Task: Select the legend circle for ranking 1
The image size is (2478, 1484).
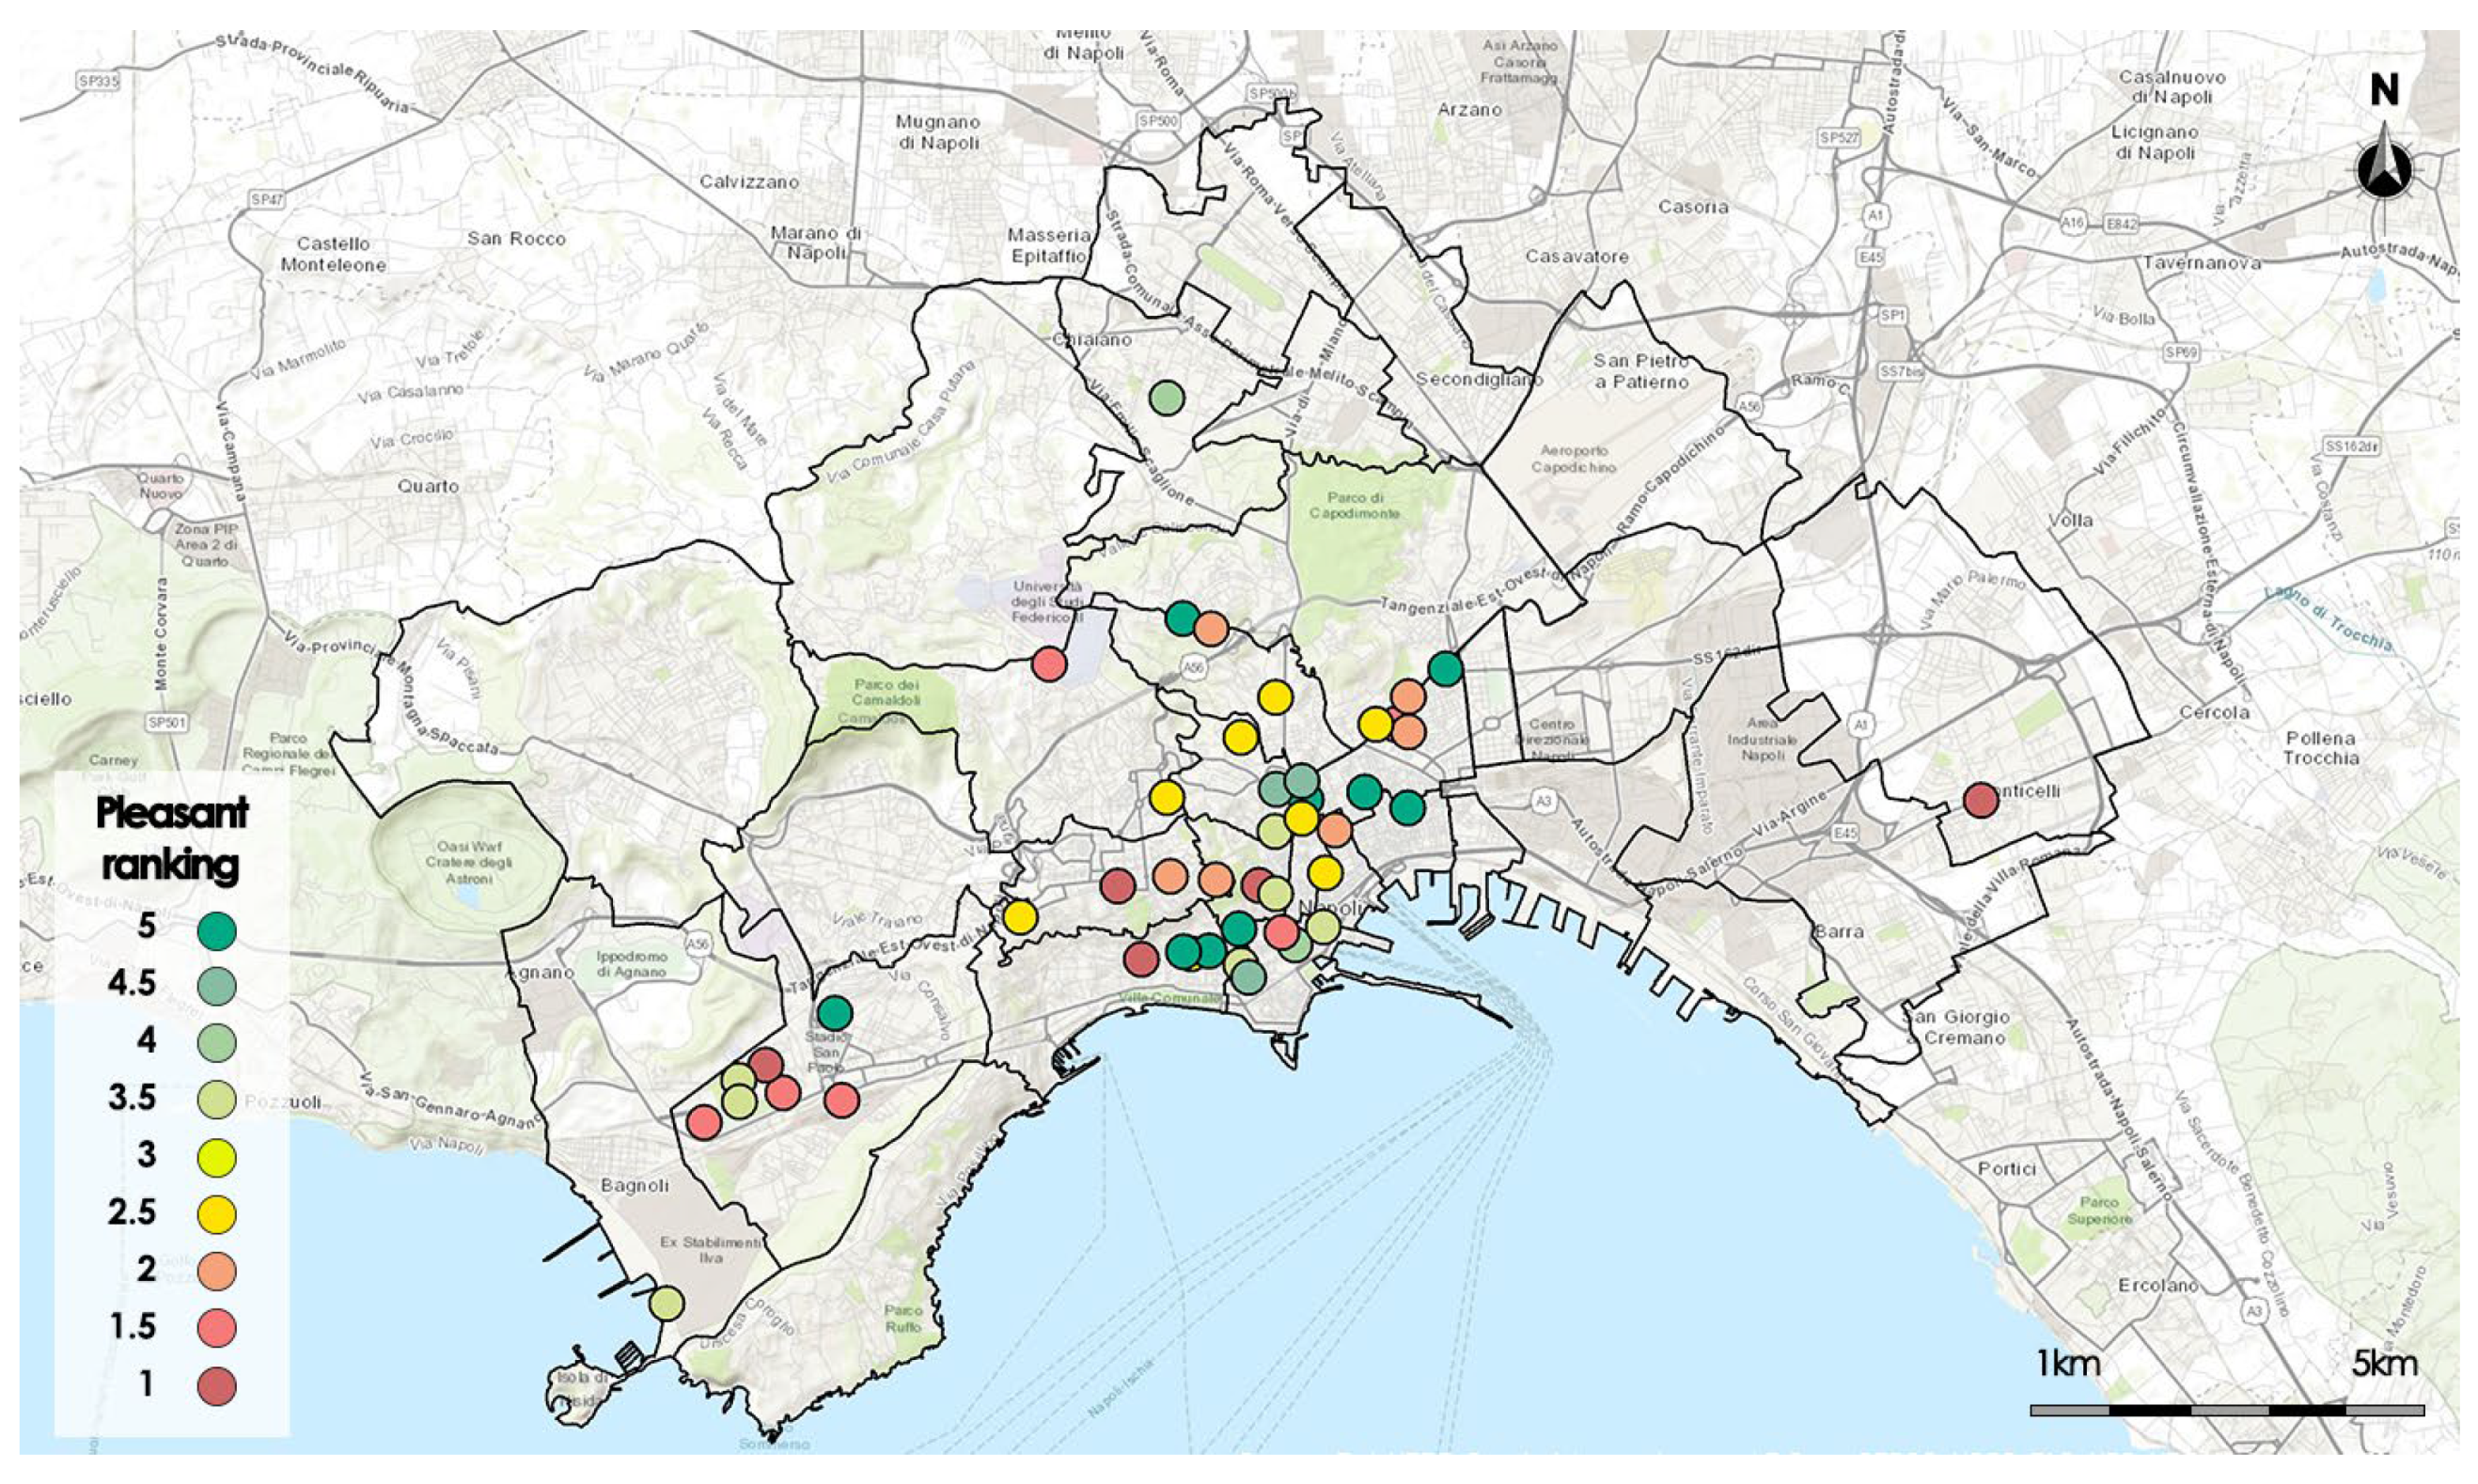Action: click(217, 1386)
